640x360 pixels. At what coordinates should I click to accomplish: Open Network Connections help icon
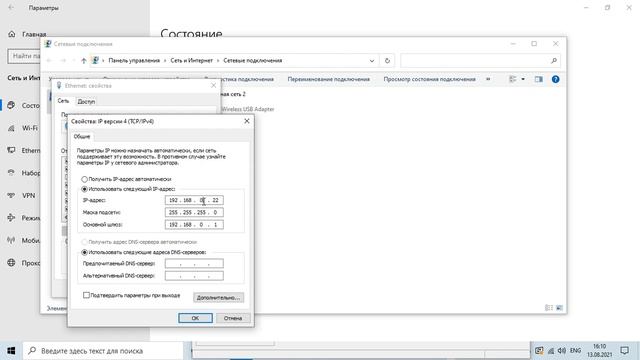pyautogui.click(x=556, y=79)
